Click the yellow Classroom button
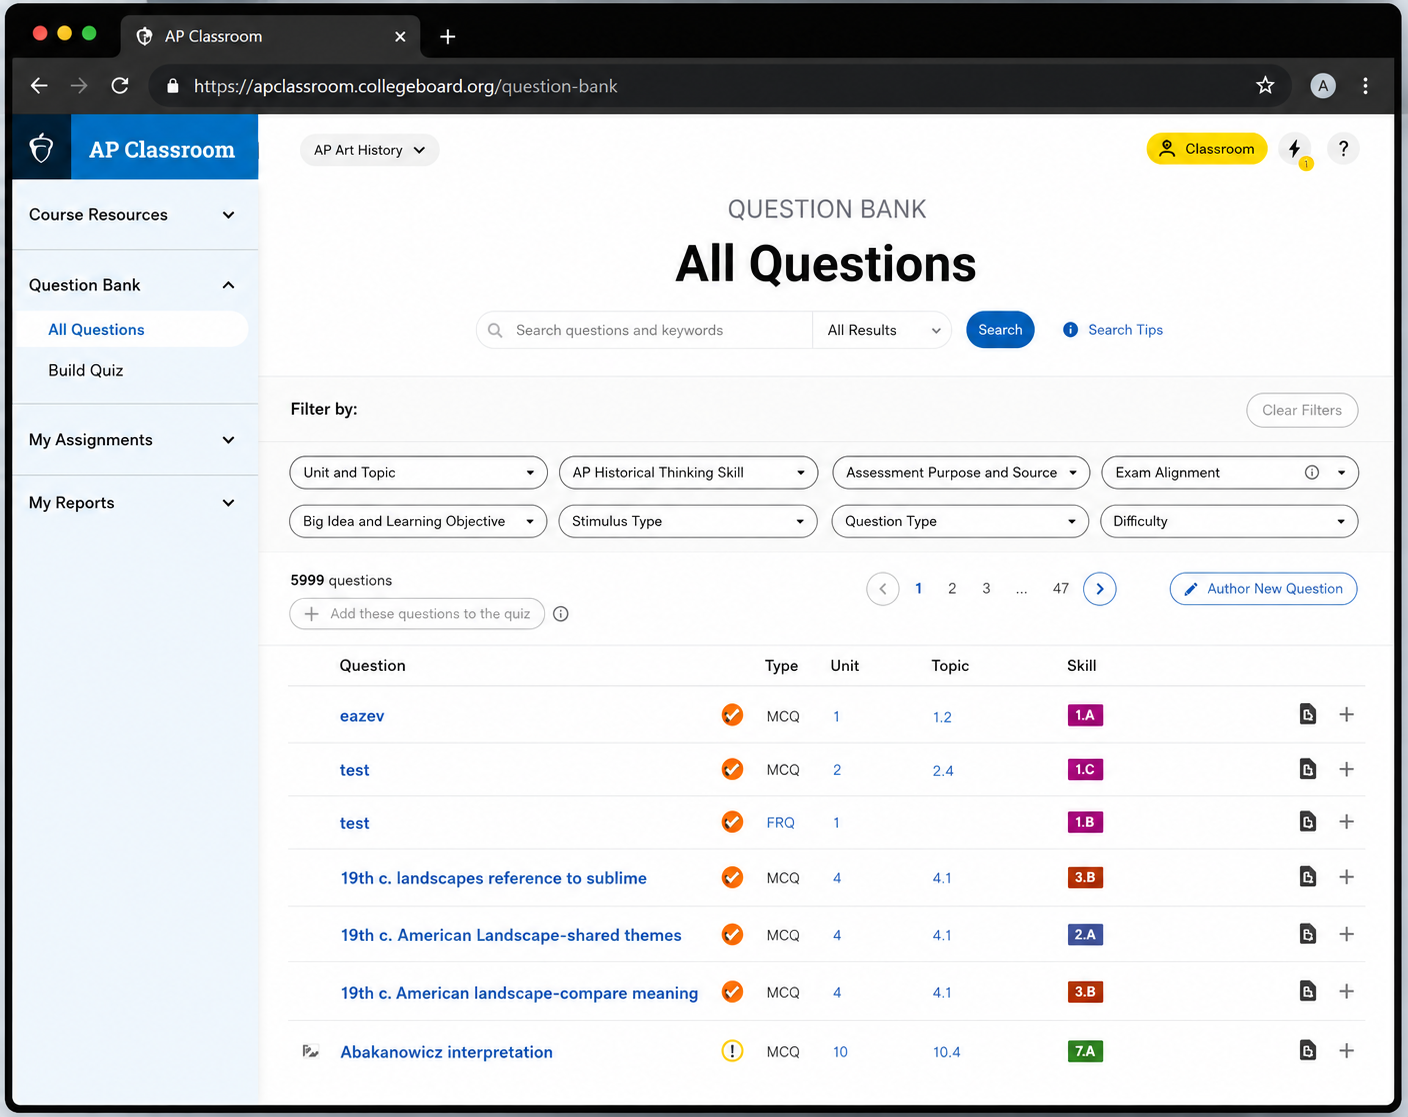1408x1117 pixels. (1207, 149)
